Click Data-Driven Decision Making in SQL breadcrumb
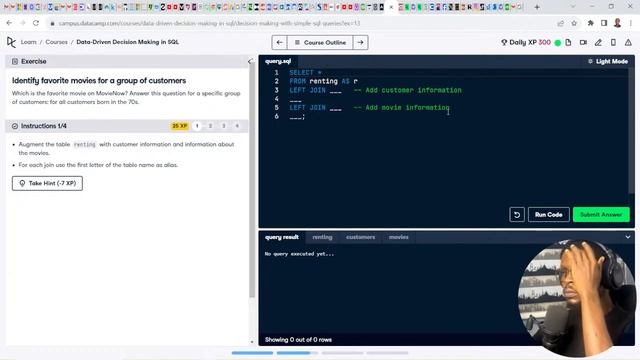The width and height of the screenshot is (640, 360). coord(127,42)
